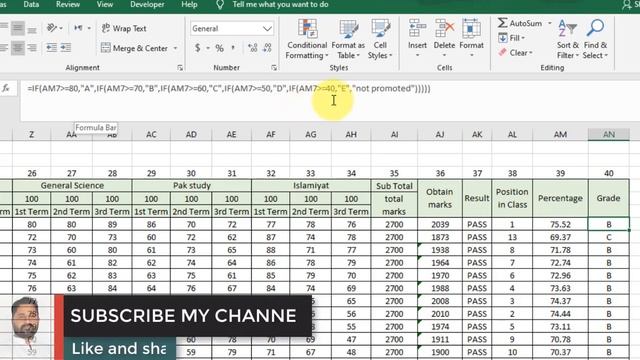Screen dimensions: 640x360
Task: Select column AN header
Action: 609,134
